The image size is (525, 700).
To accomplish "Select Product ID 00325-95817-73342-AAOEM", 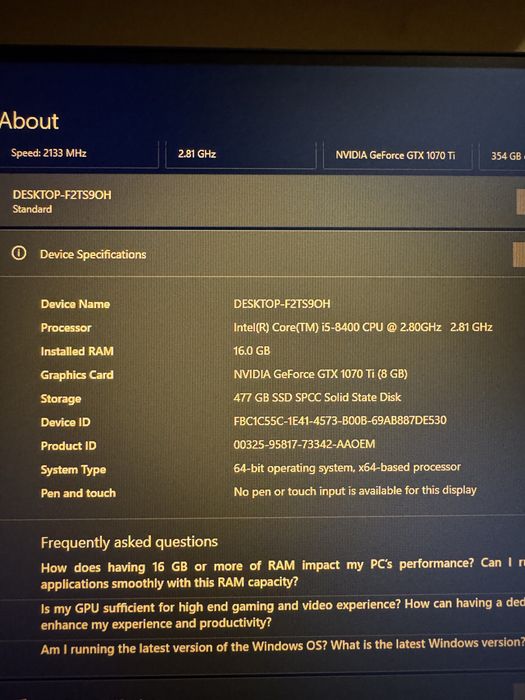I will [x=304, y=445].
